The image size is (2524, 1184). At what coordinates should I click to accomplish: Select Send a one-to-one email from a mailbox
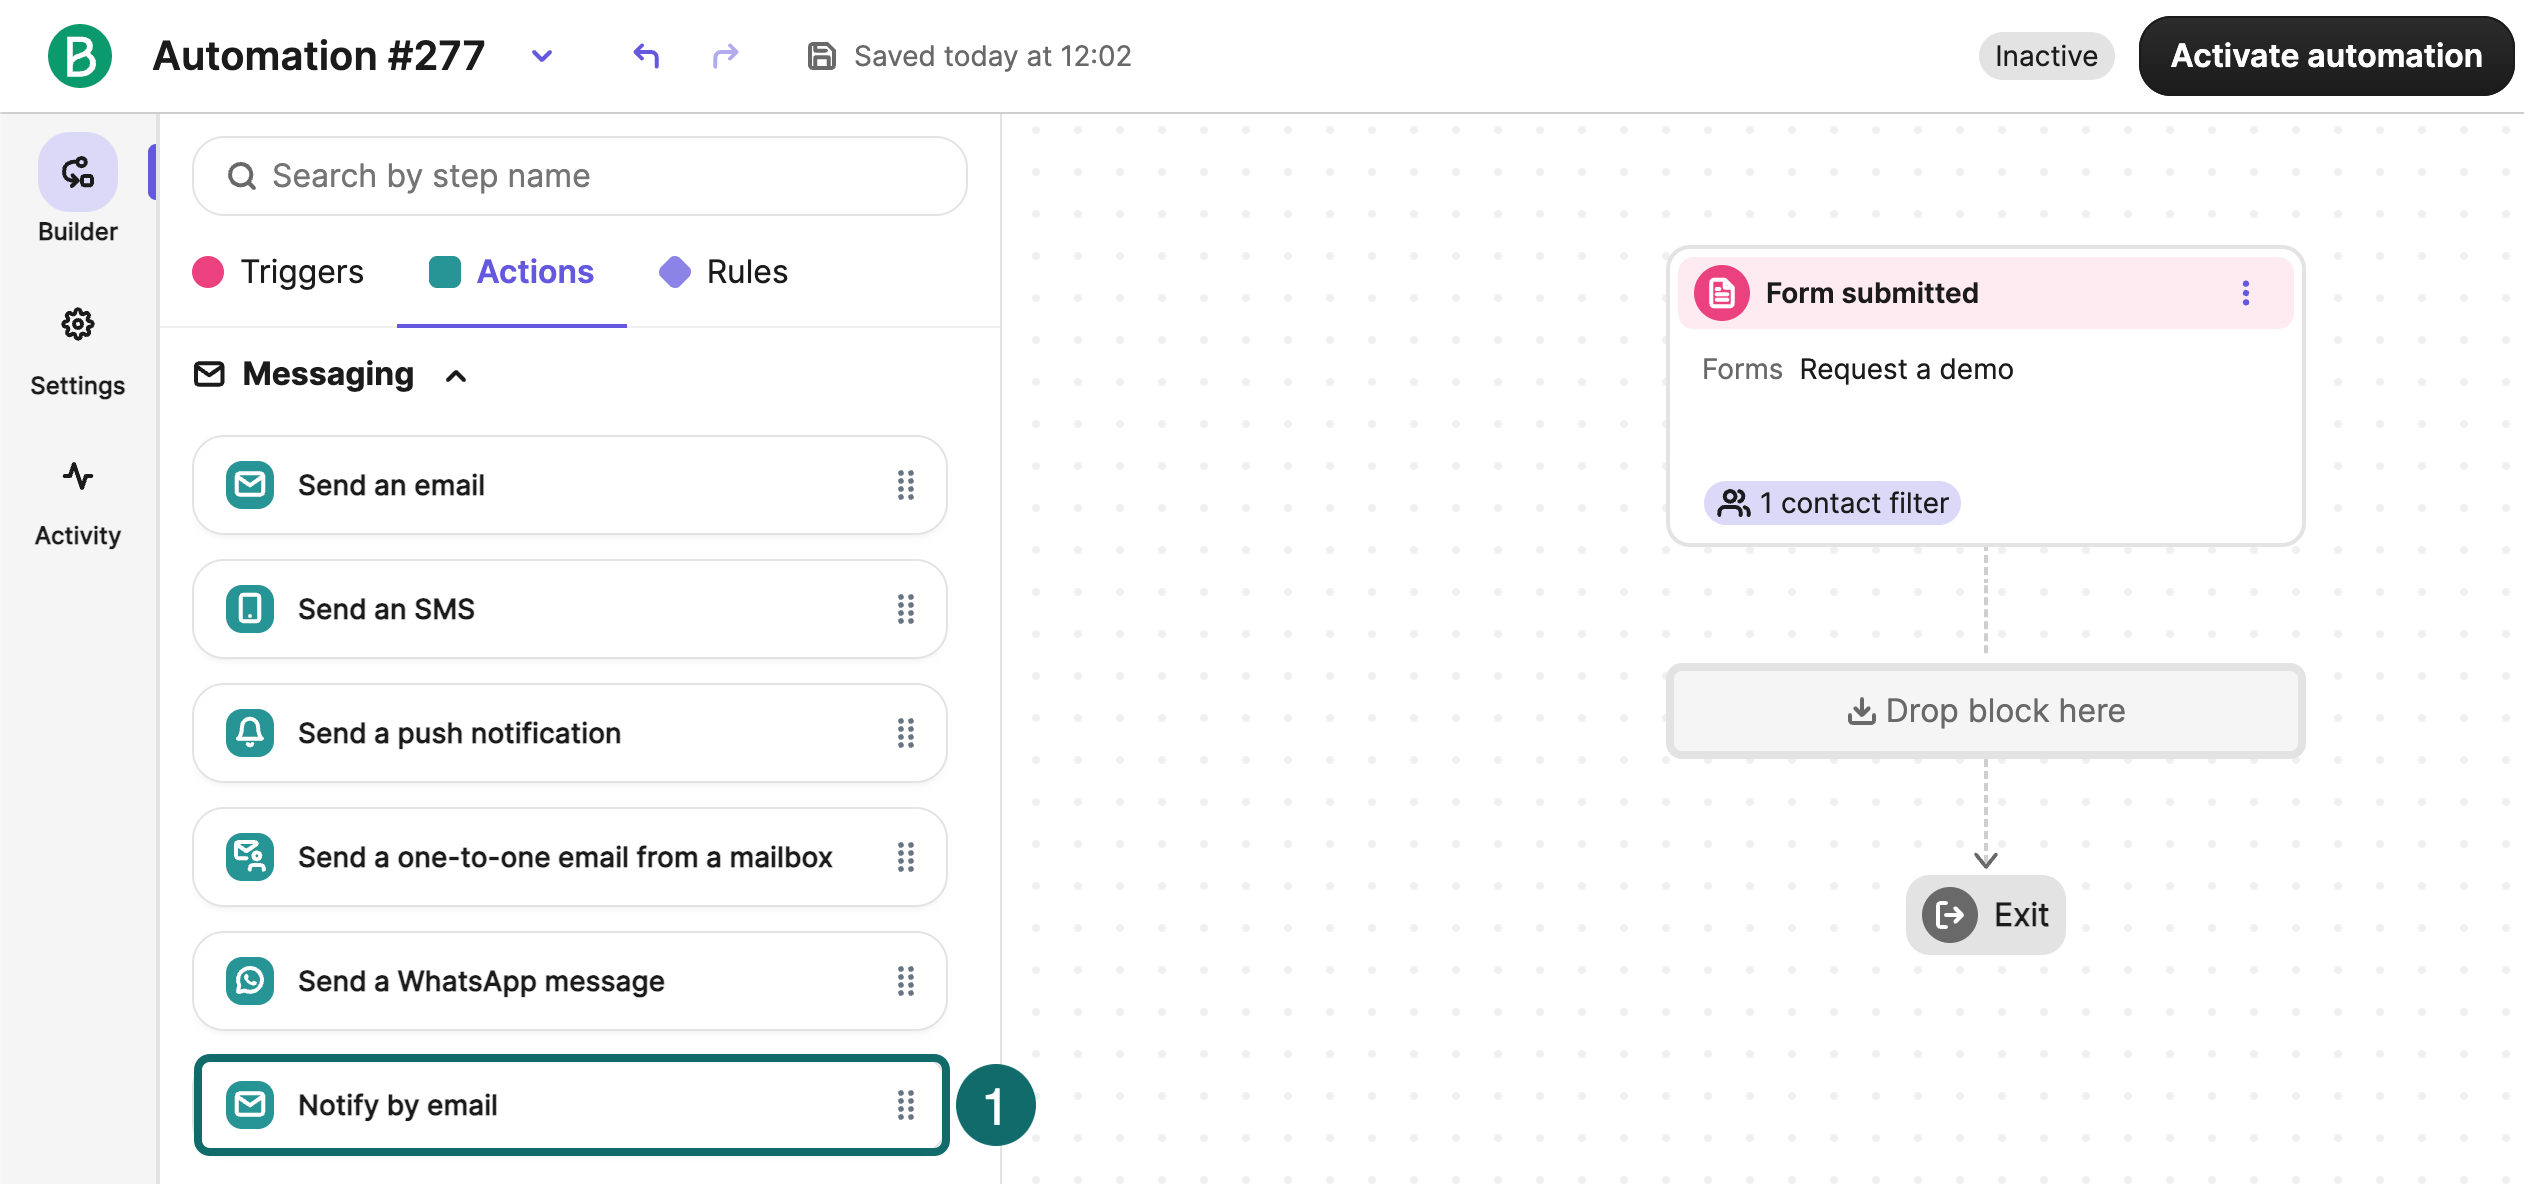click(x=570, y=857)
